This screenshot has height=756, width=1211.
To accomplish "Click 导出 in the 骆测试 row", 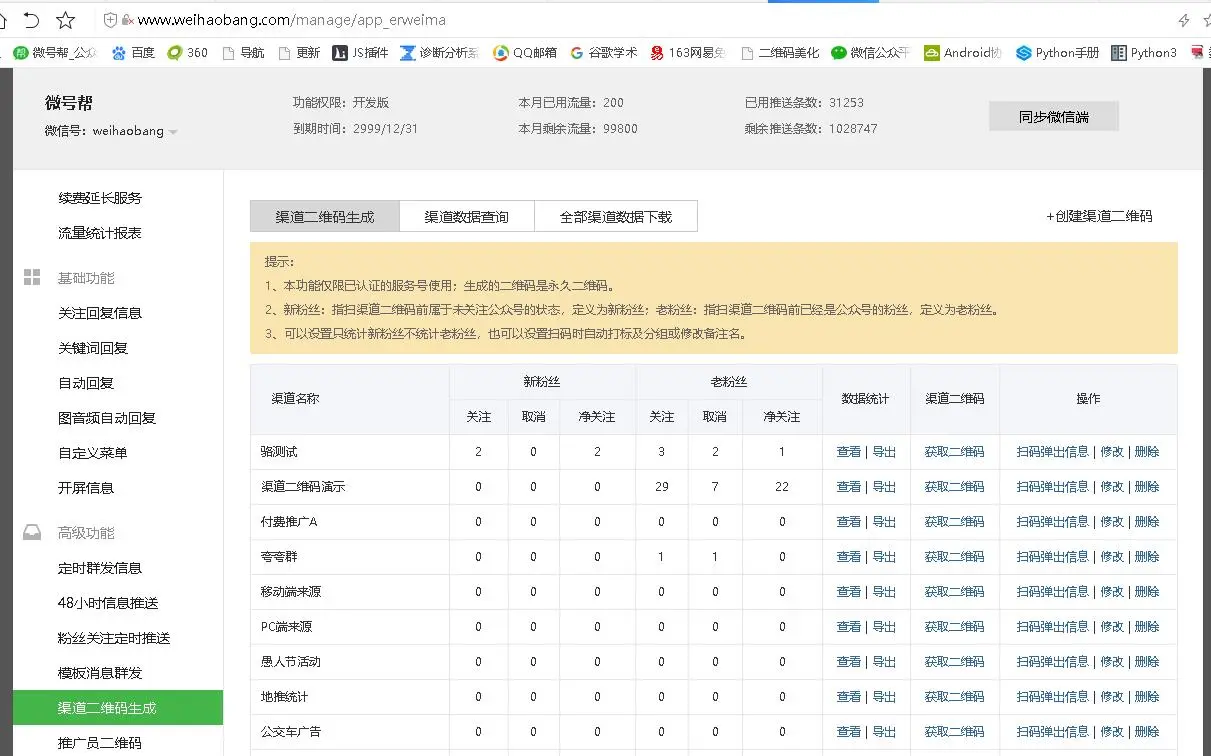I will coord(884,452).
